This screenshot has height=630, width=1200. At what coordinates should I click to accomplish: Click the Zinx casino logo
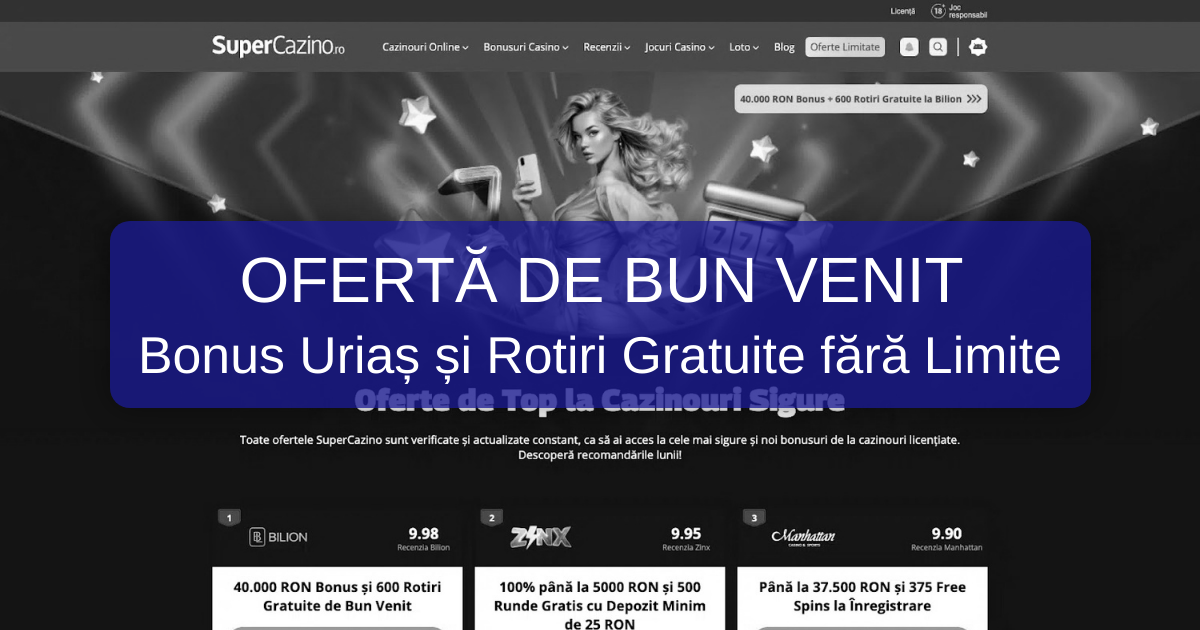click(541, 537)
